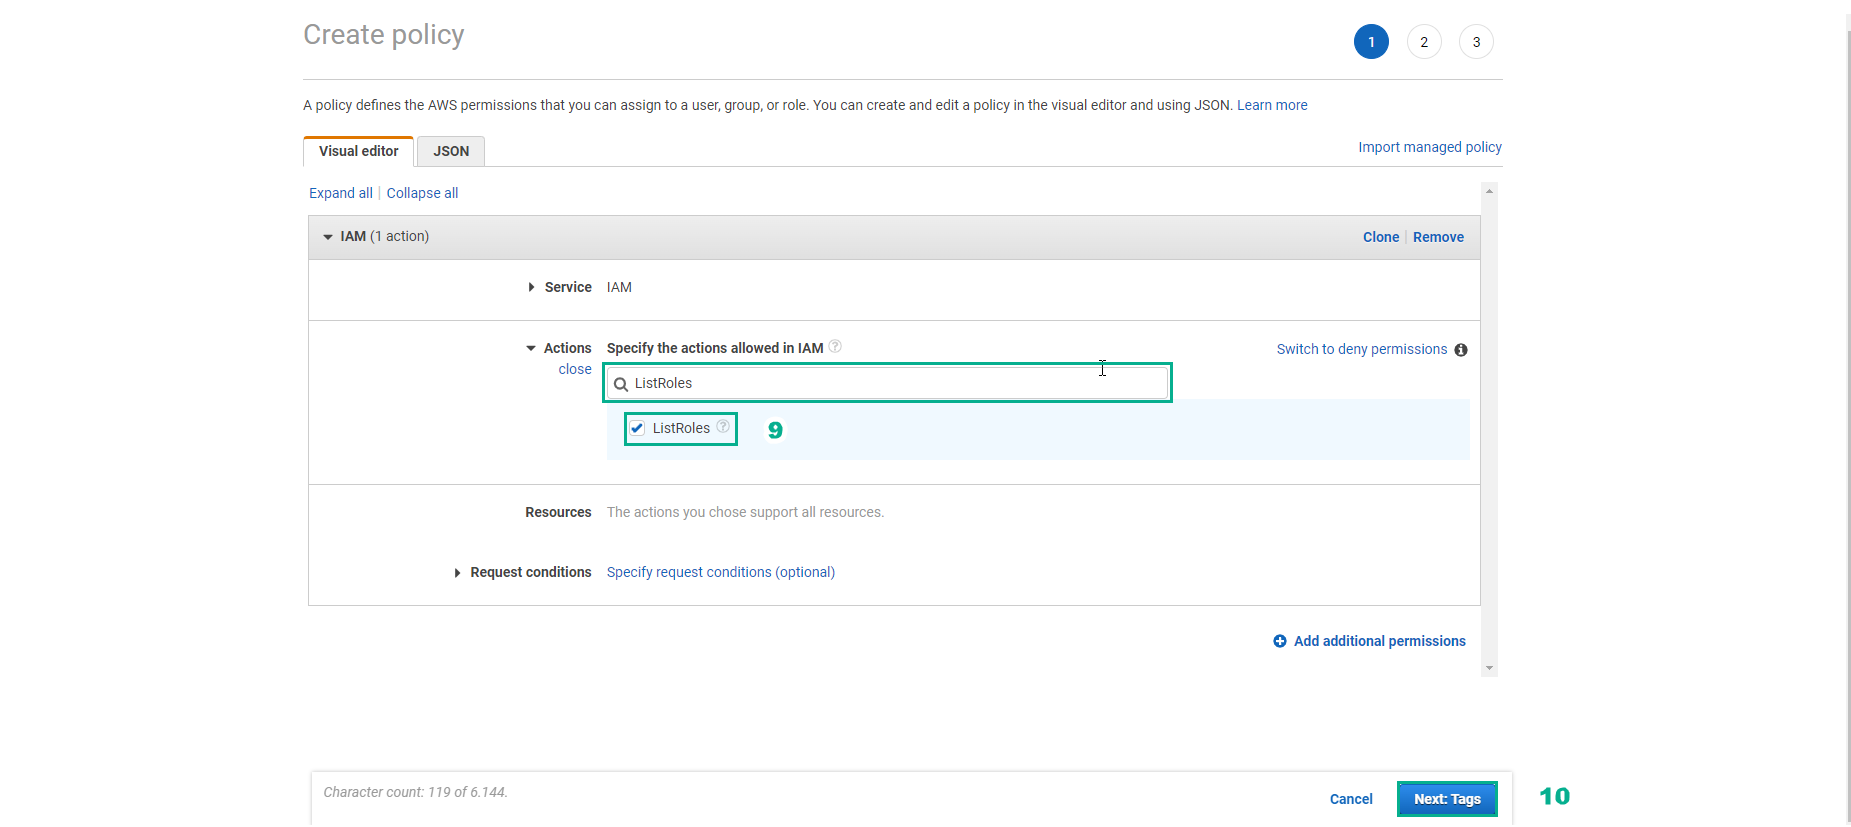This screenshot has width=1851, height=827.
Task: Click the ListRoles action label
Action: pos(681,428)
